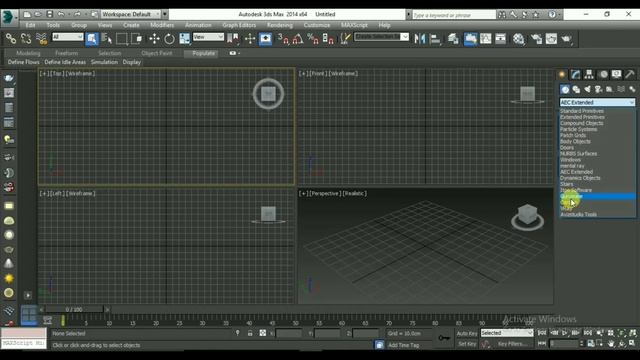Open the Modify panel tab
The height and width of the screenshot is (360, 640).
[576, 74]
